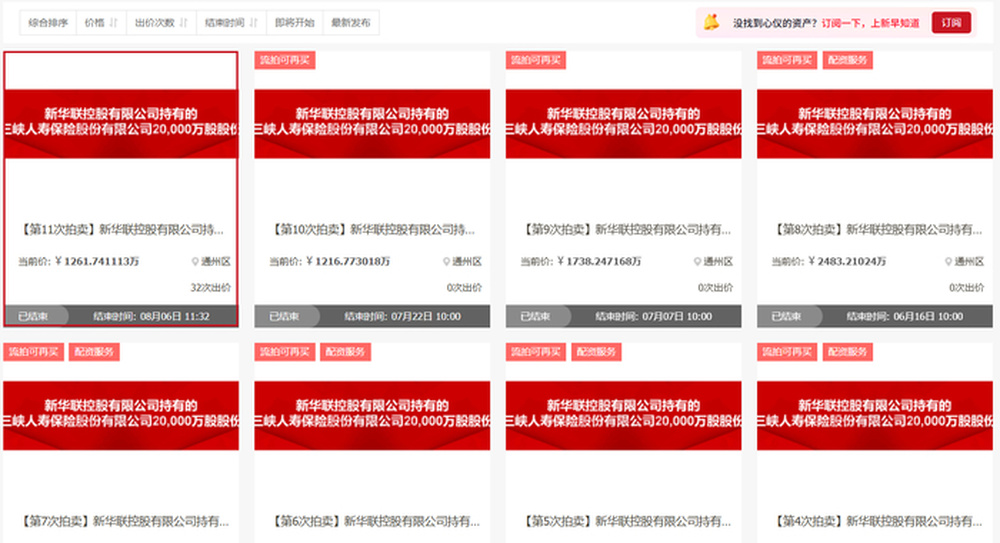1000x543 pixels.
Task: Click 【第6次拍卖】 title link
Action: coord(375,521)
